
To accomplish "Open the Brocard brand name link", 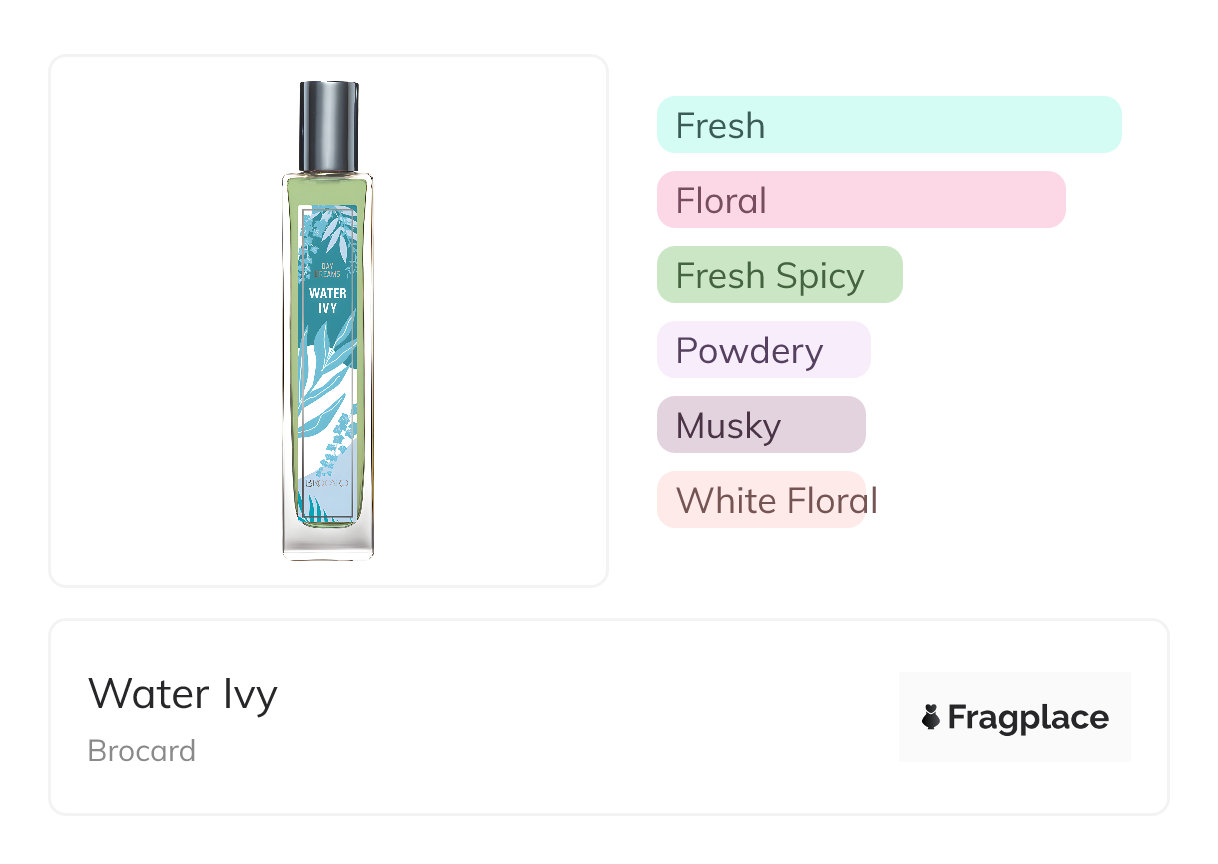I will click(142, 751).
